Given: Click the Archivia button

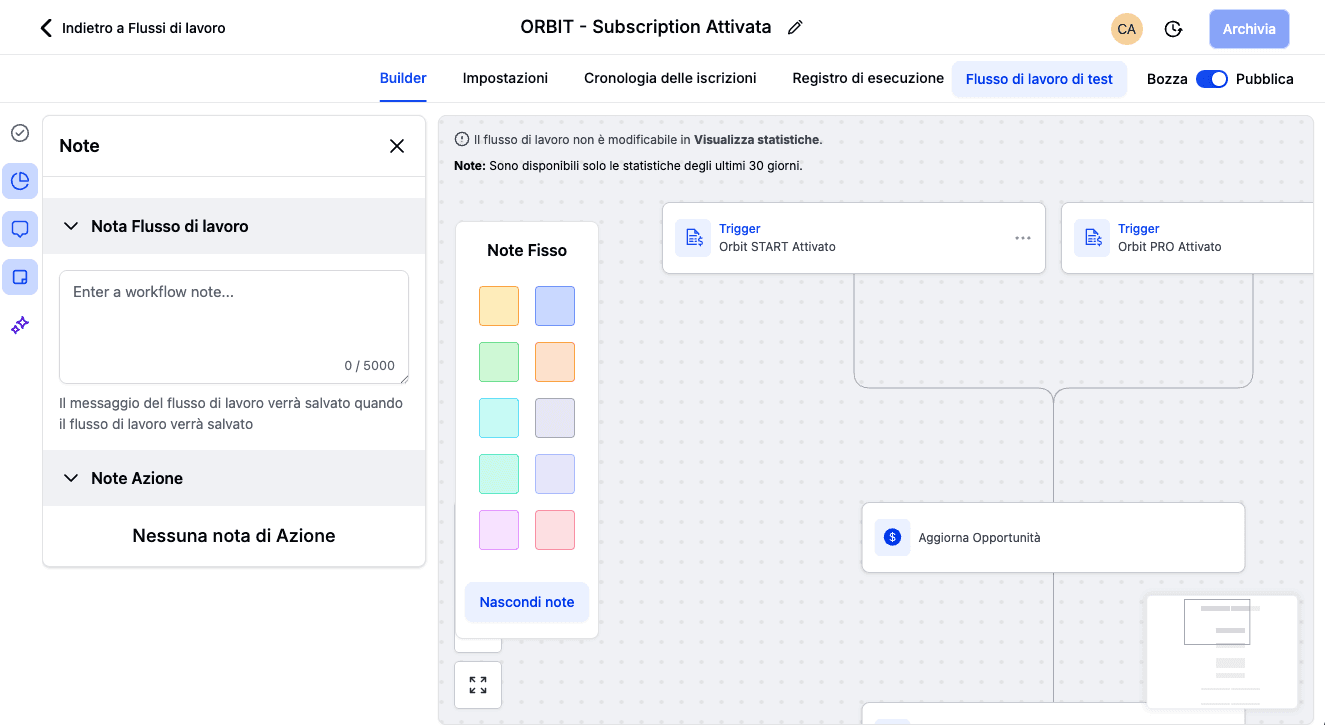Looking at the screenshot, I should [x=1249, y=29].
